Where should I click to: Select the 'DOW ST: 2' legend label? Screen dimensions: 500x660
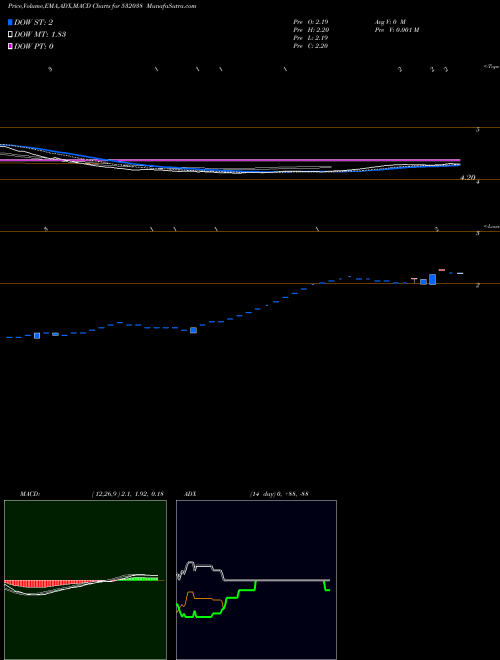33,22
